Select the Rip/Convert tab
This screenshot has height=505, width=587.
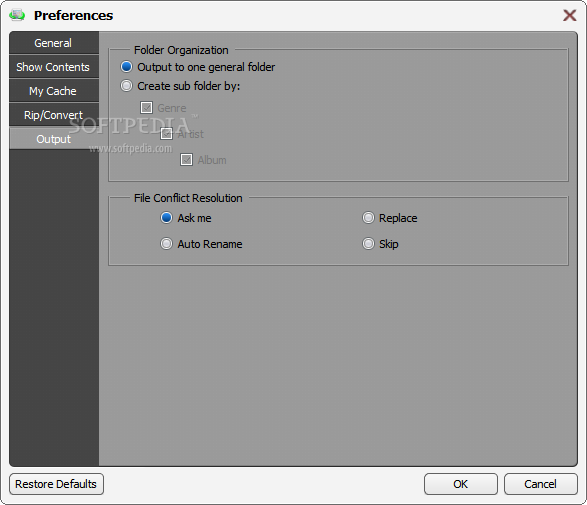pyautogui.click(x=54, y=115)
